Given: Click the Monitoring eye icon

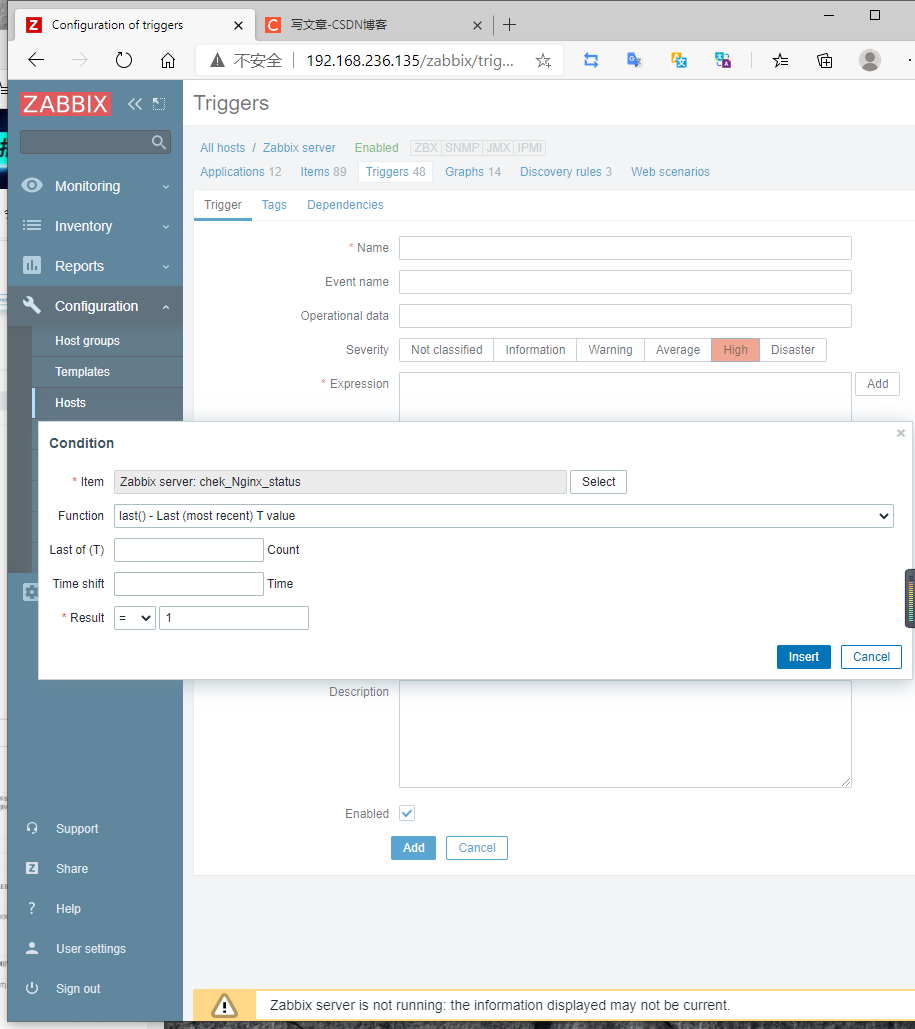Looking at the screenshot, I should 32,186.
